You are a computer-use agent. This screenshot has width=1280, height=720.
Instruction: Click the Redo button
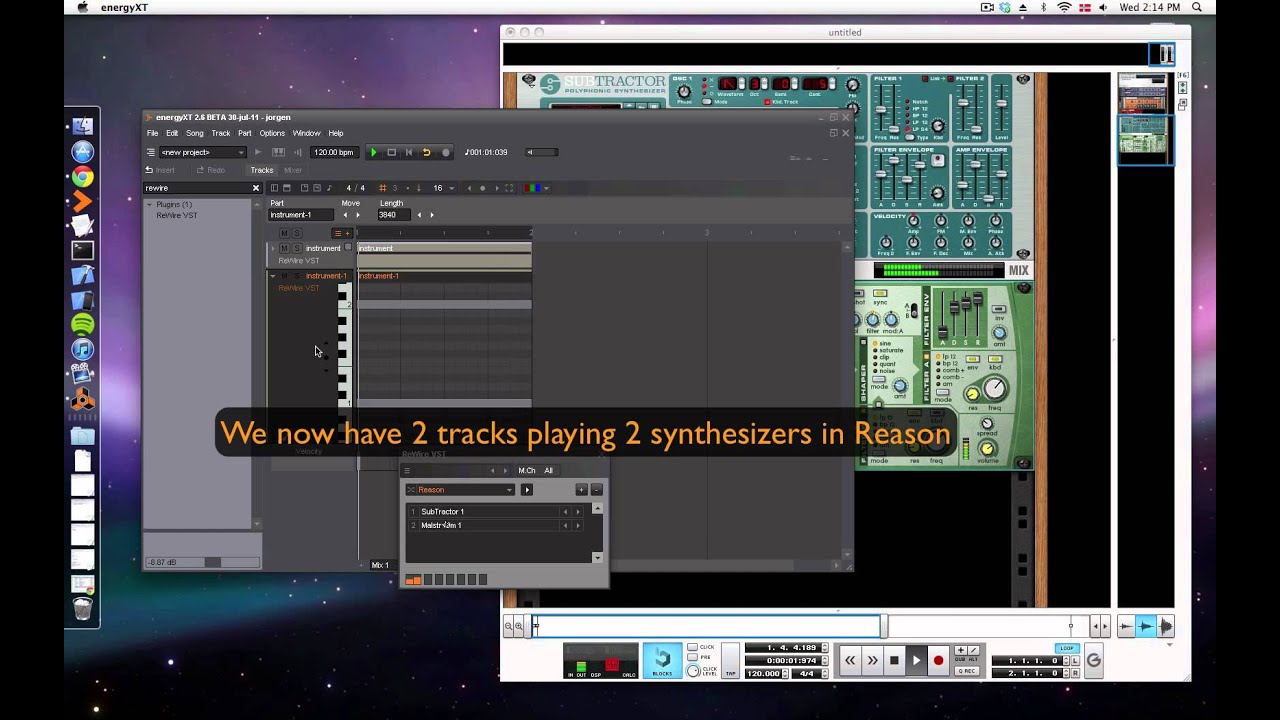point(210,170)
